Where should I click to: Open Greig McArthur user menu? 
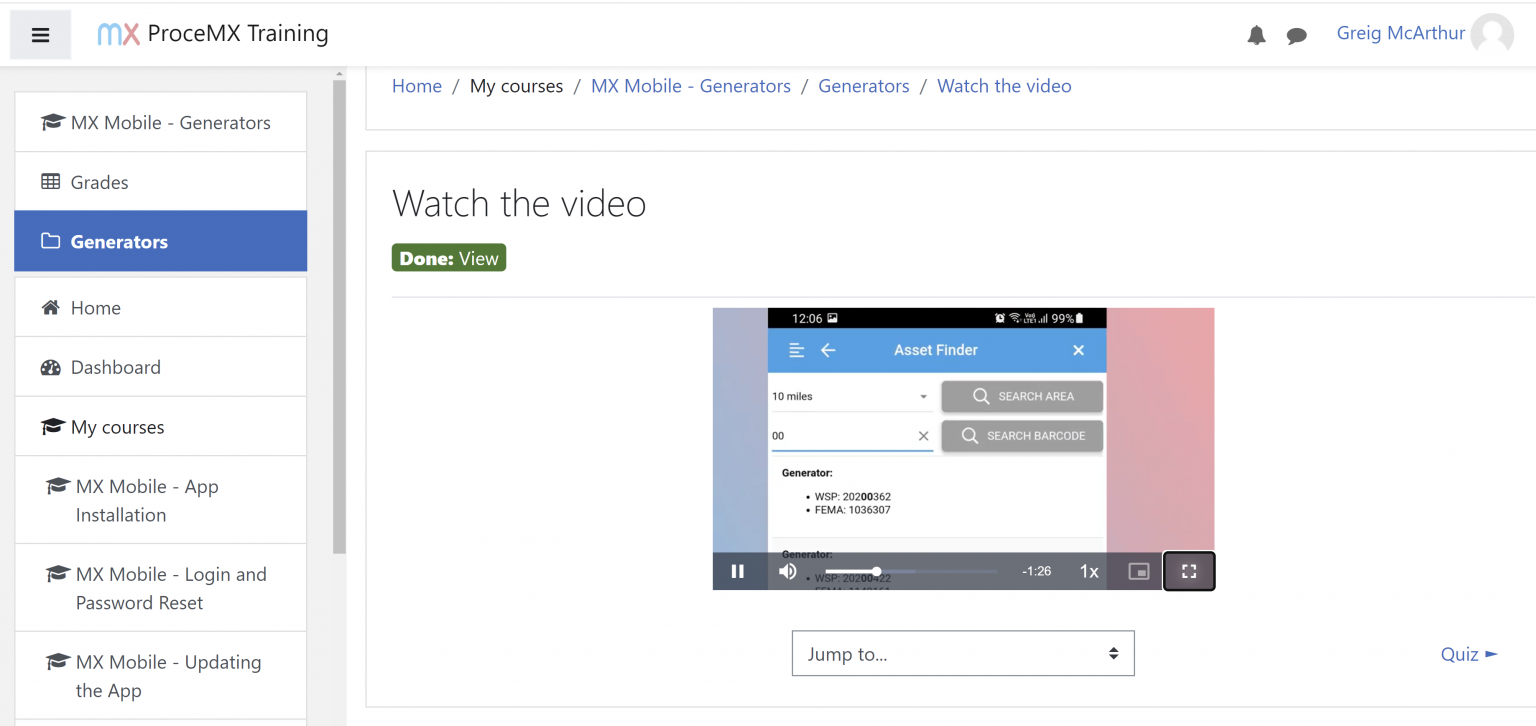click(x=1400, y=33)
